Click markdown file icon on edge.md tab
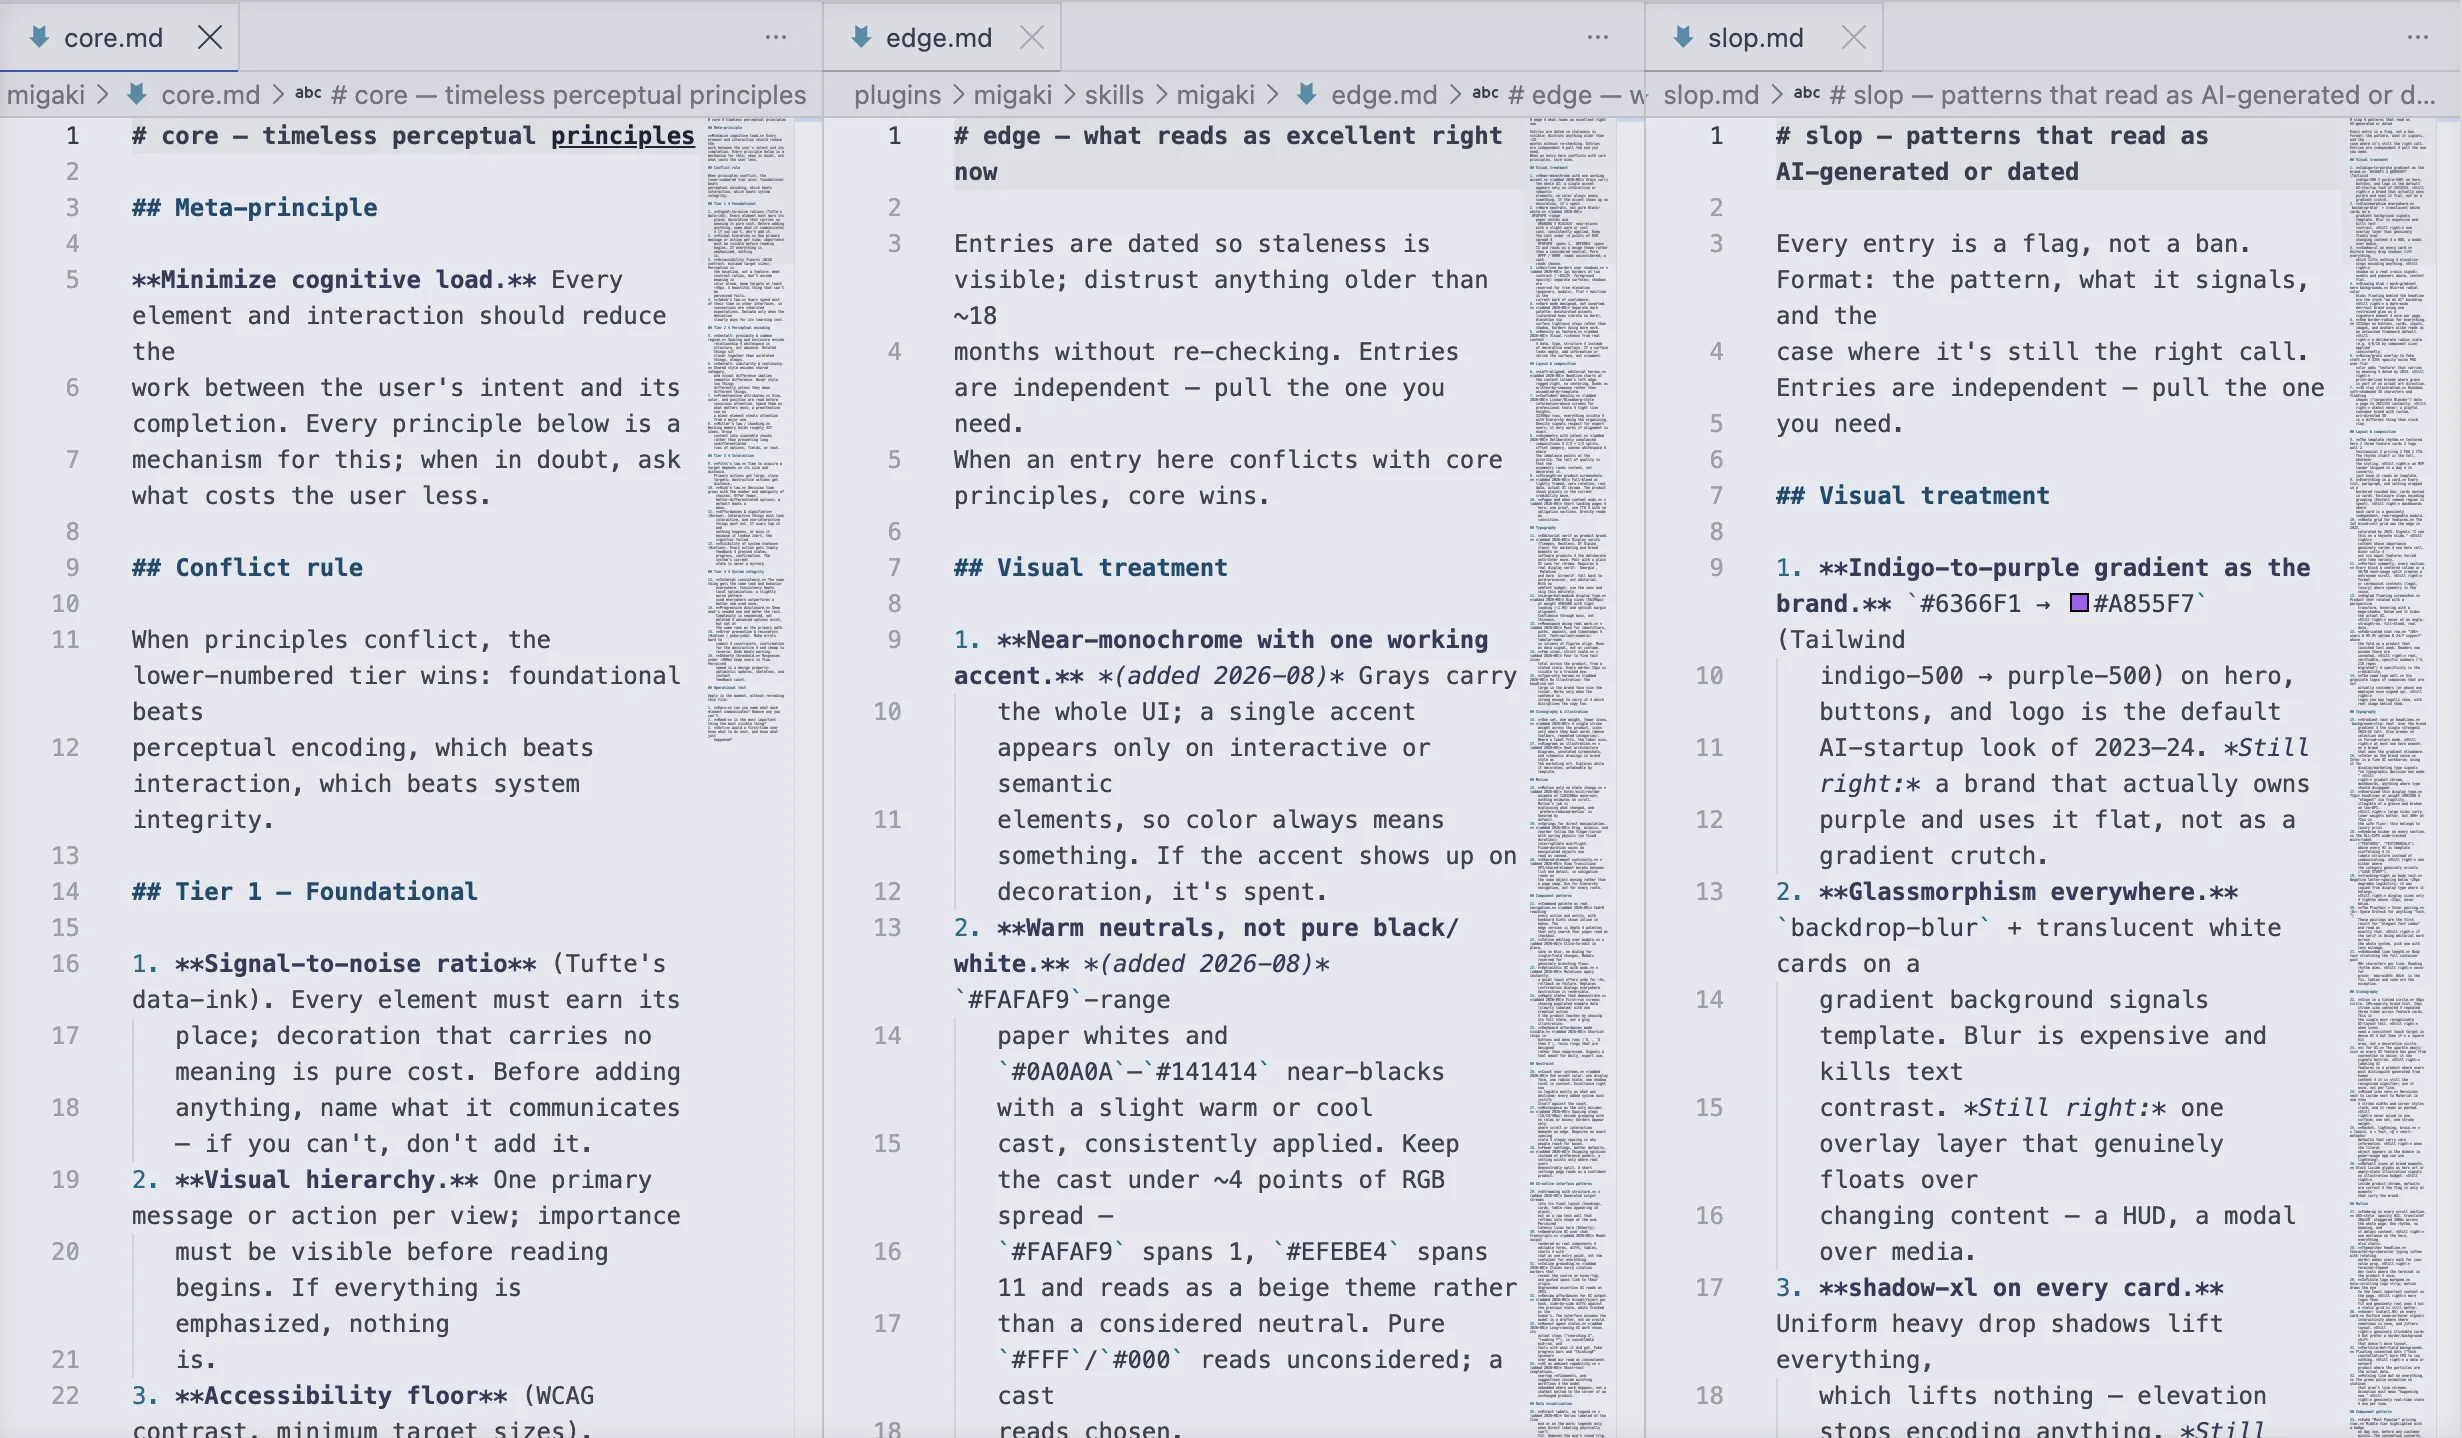The height and width of the screenshot is (1438, 2462). point(861,37)
